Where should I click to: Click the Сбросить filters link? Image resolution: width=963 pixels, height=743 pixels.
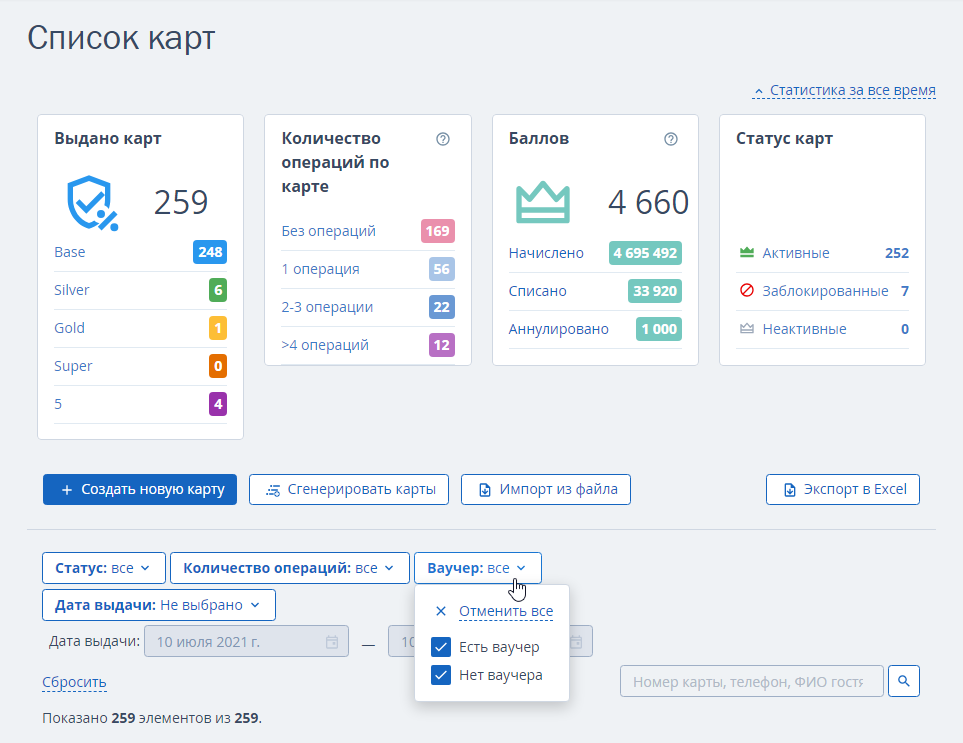point(74,682)
